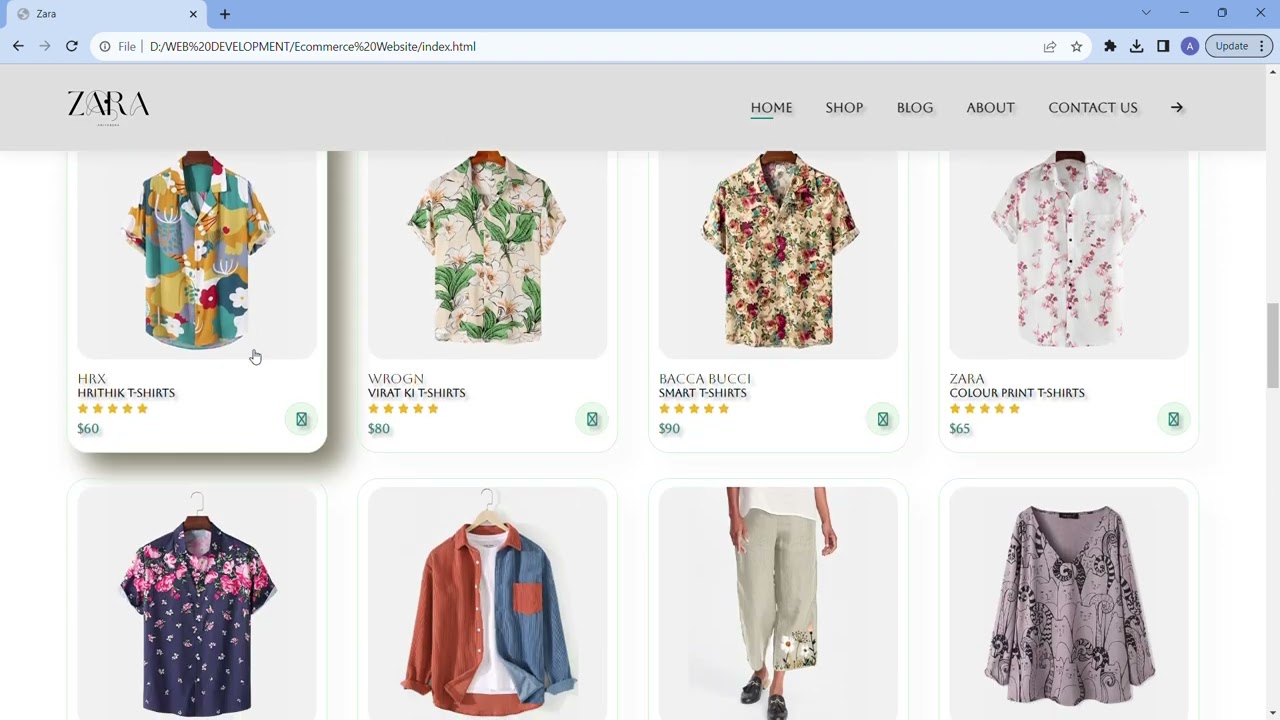Click the $65 price
1280x720 pixels.
pos(960,429)
